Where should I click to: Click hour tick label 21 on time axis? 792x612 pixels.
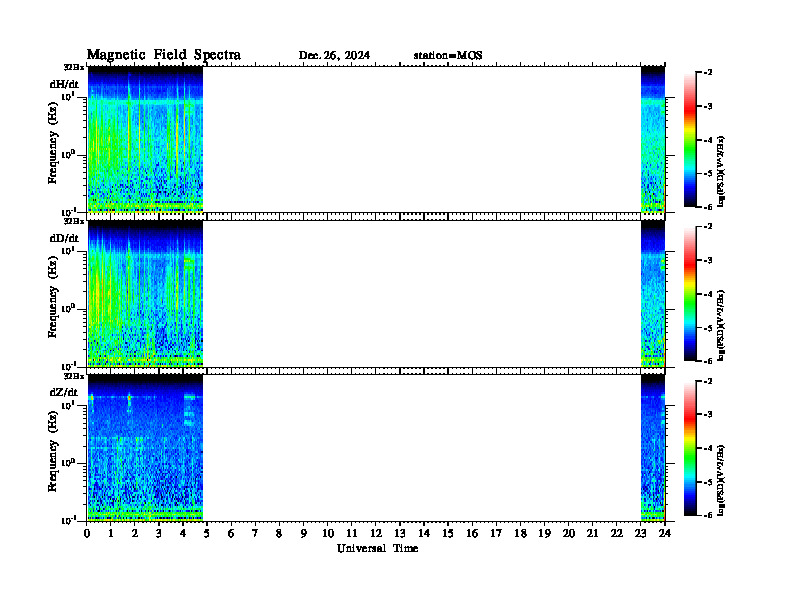[592, 533]
